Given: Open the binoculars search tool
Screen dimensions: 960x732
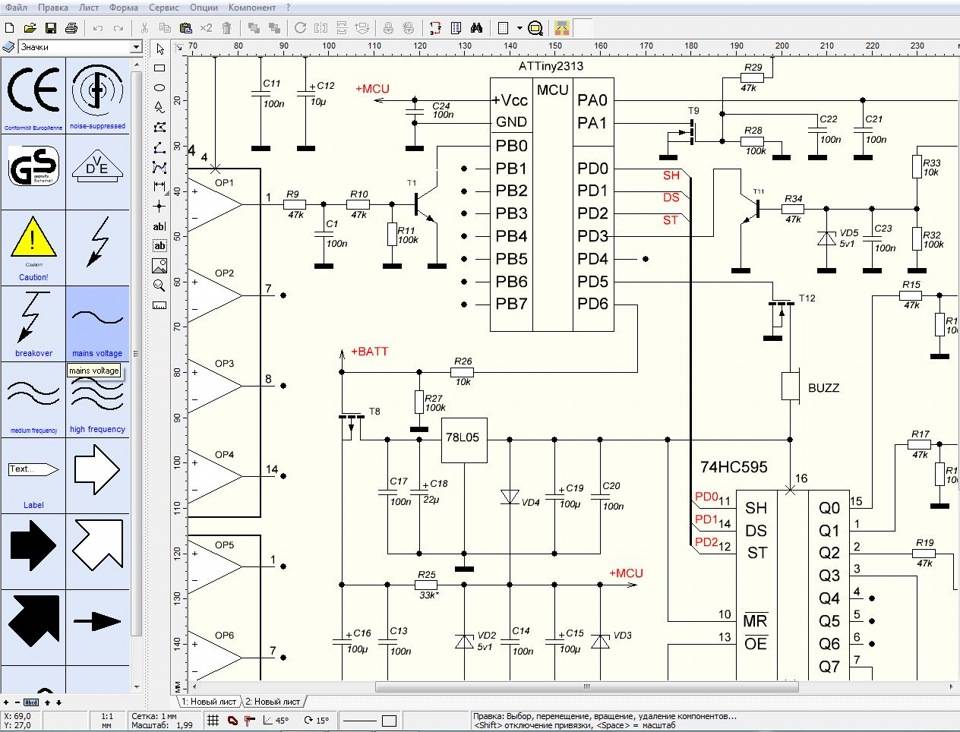Looking at the screenshot, I should click(477, 28).
